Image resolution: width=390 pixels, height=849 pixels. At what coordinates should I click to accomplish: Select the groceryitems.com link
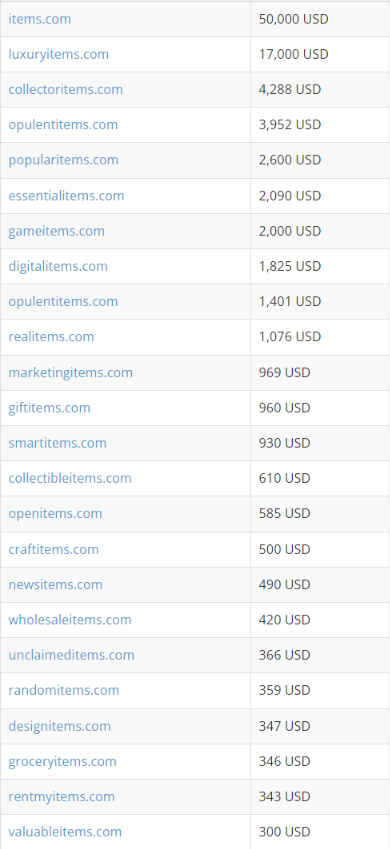coord(62,761)
